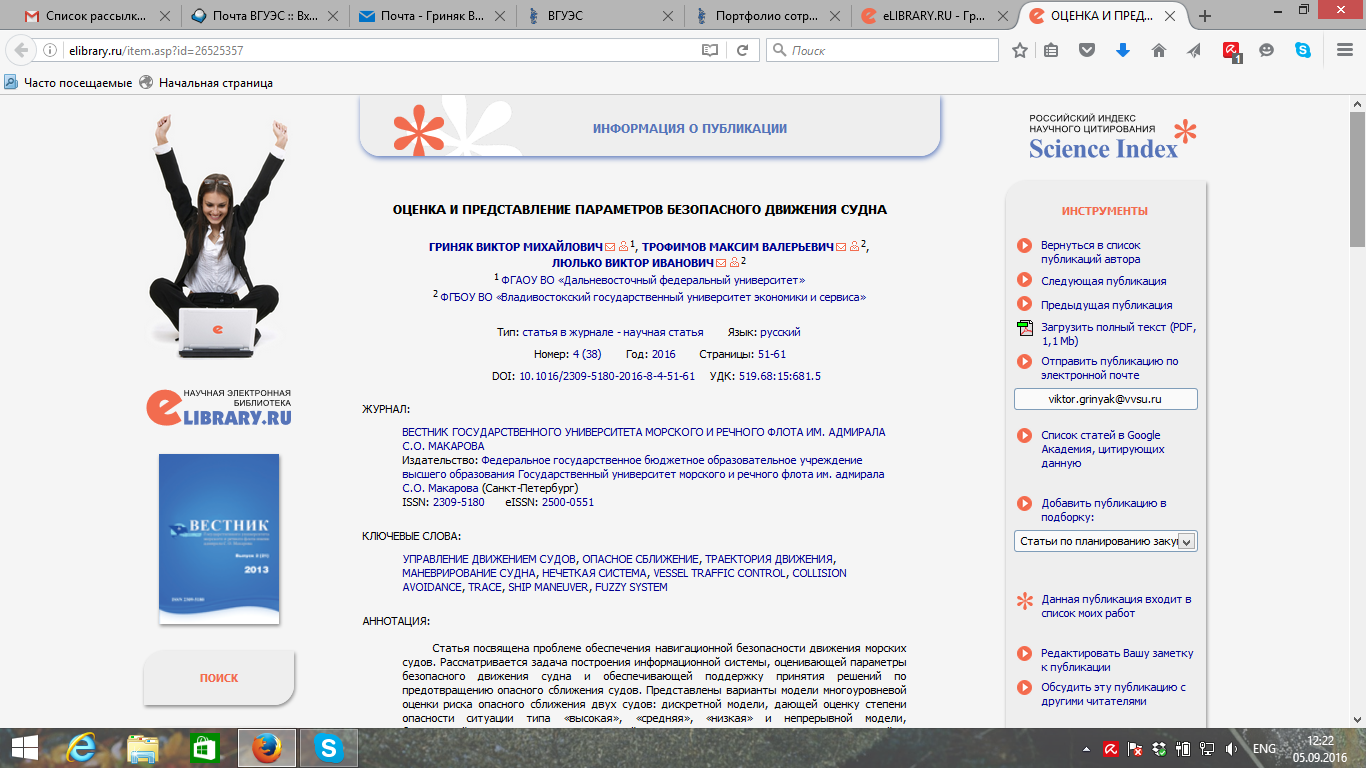1366x768 pixels.
Task: Open author Гриняк Виктор Михайлович link
Action: (x=515, y=246)
